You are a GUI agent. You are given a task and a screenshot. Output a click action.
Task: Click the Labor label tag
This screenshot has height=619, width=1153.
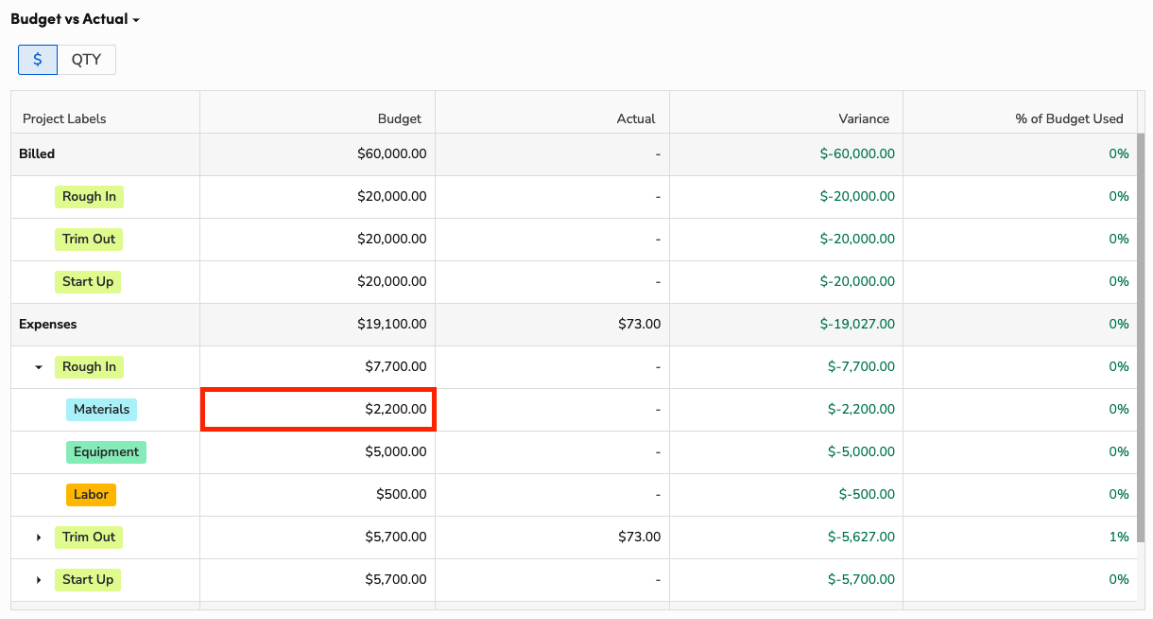pyautogui.click(x=91, y=495)
